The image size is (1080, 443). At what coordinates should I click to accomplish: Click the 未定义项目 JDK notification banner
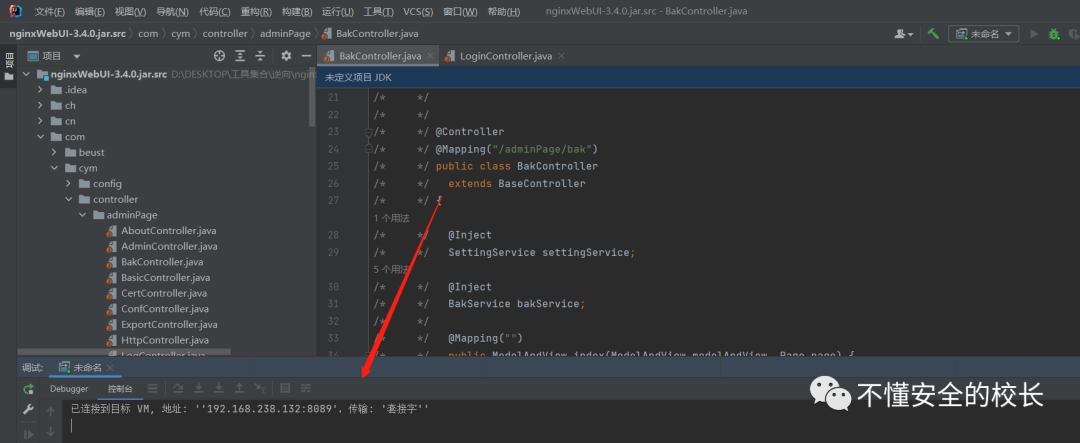(x=698, y=78)
